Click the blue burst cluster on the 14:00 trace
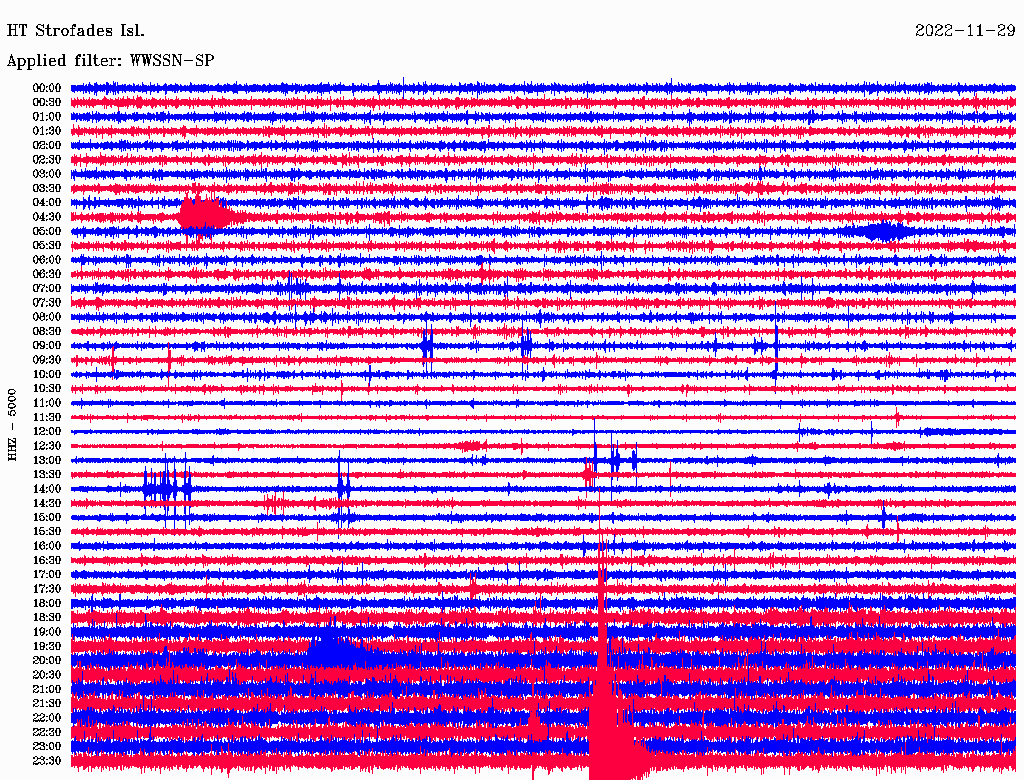 (168, 489)
